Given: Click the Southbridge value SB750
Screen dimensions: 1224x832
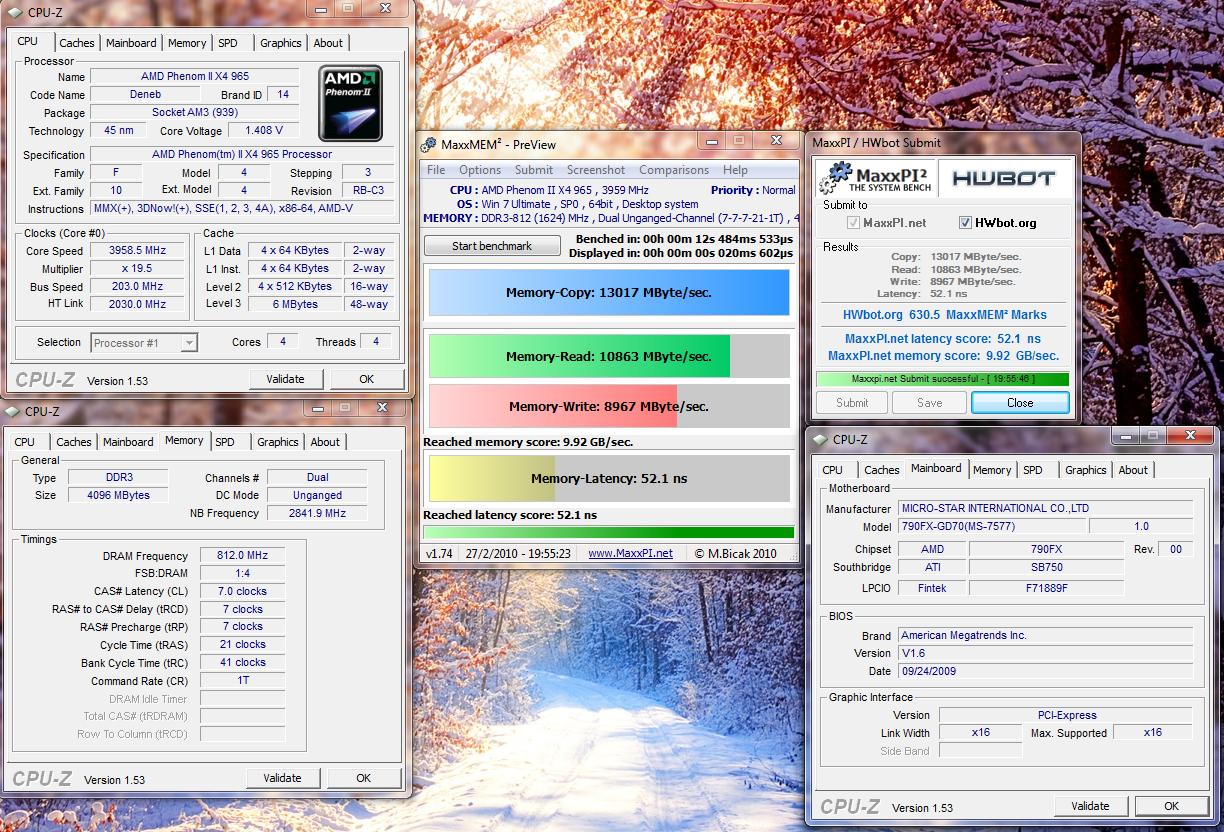Looking at the screenshot, I should pyautogui.click(x=1046, y=567).
